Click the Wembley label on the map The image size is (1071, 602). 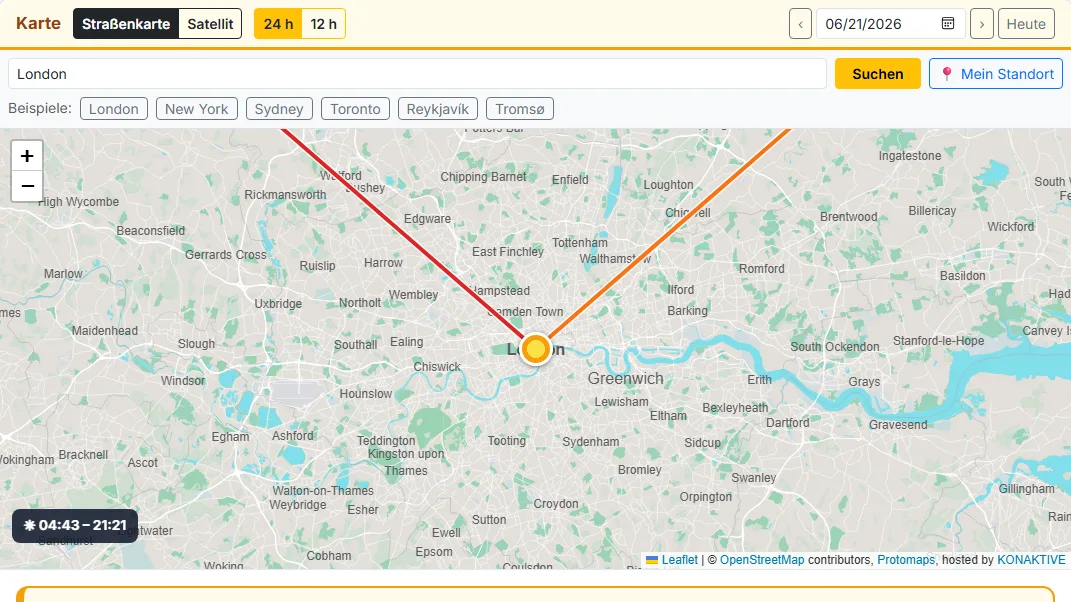413,295
